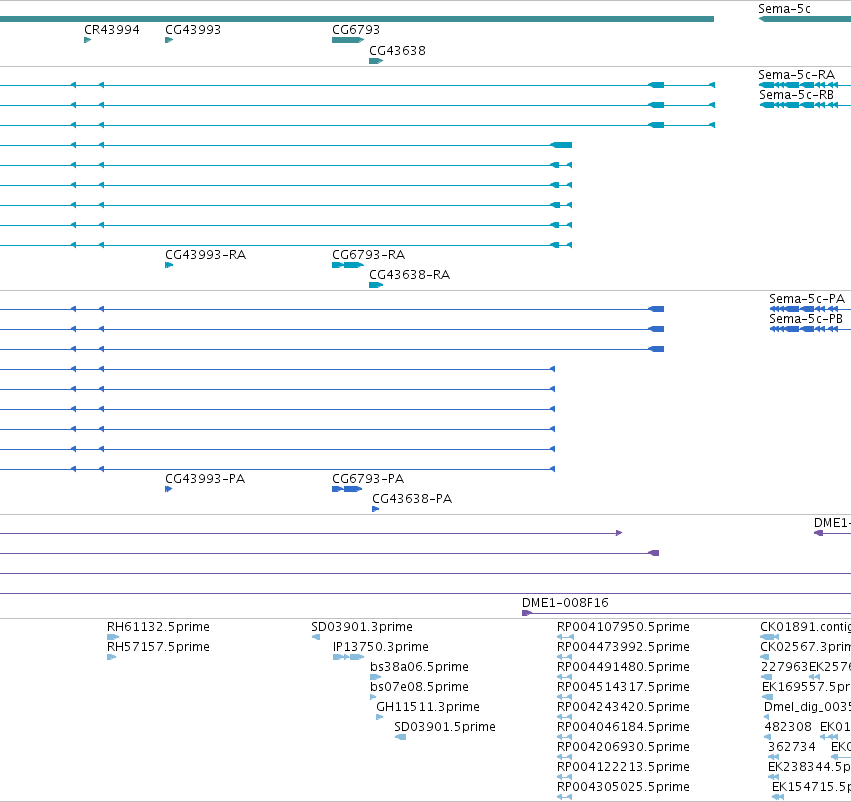This screenshot has height=802, width=851.
Task: Select the CG6793-PA blue CDS glyph
Action: click(347, 489)
